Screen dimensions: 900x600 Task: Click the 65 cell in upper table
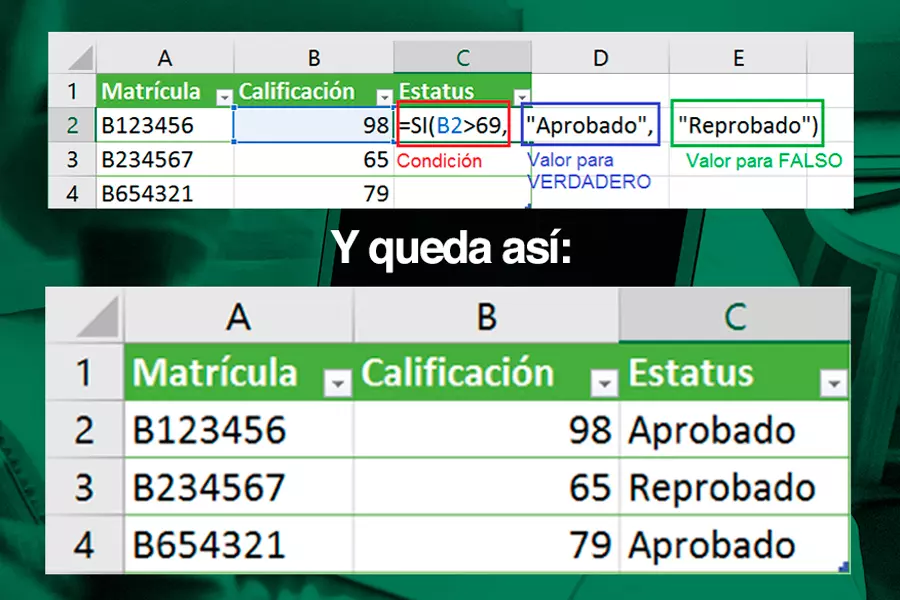tap(313, 159)
